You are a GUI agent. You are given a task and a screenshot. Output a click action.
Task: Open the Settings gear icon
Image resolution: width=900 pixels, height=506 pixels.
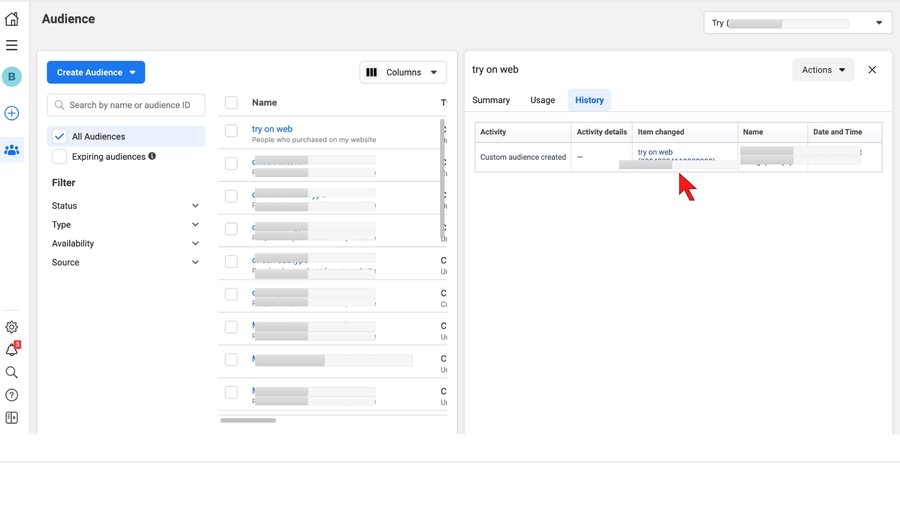(x=12, y=327)
